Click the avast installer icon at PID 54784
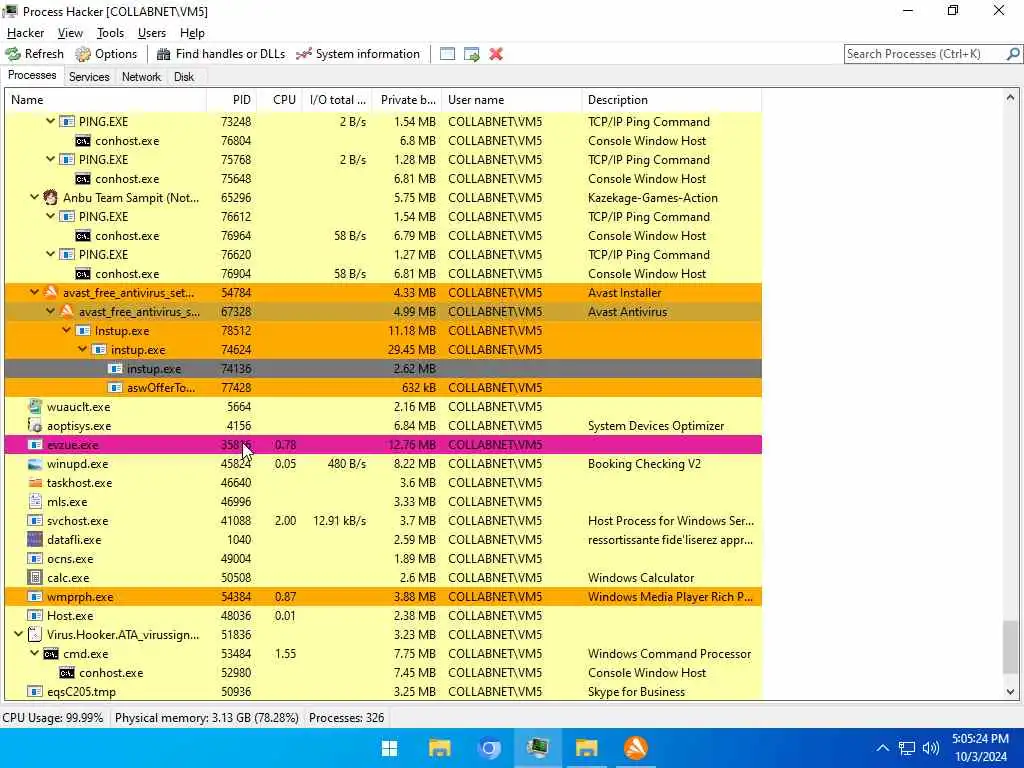Image resolution: width=1024 pixels, height=768 pixels. (50, 293)
